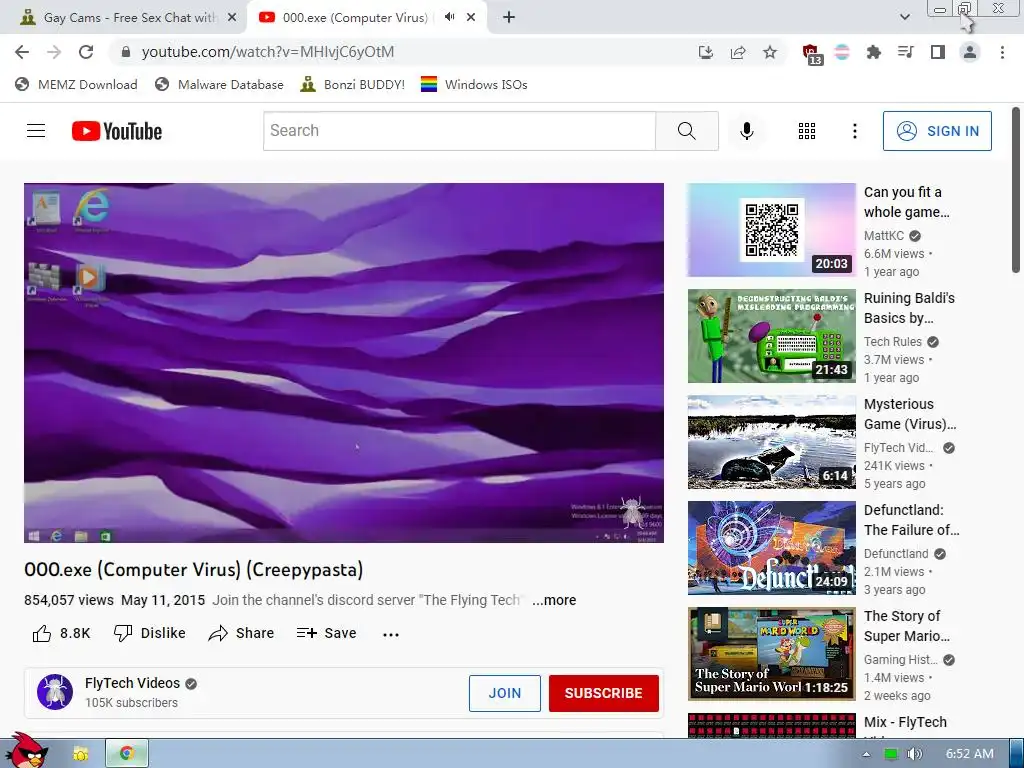
Task: Open YouTube settings three-dot menu
Action: (x=854, y=131)
